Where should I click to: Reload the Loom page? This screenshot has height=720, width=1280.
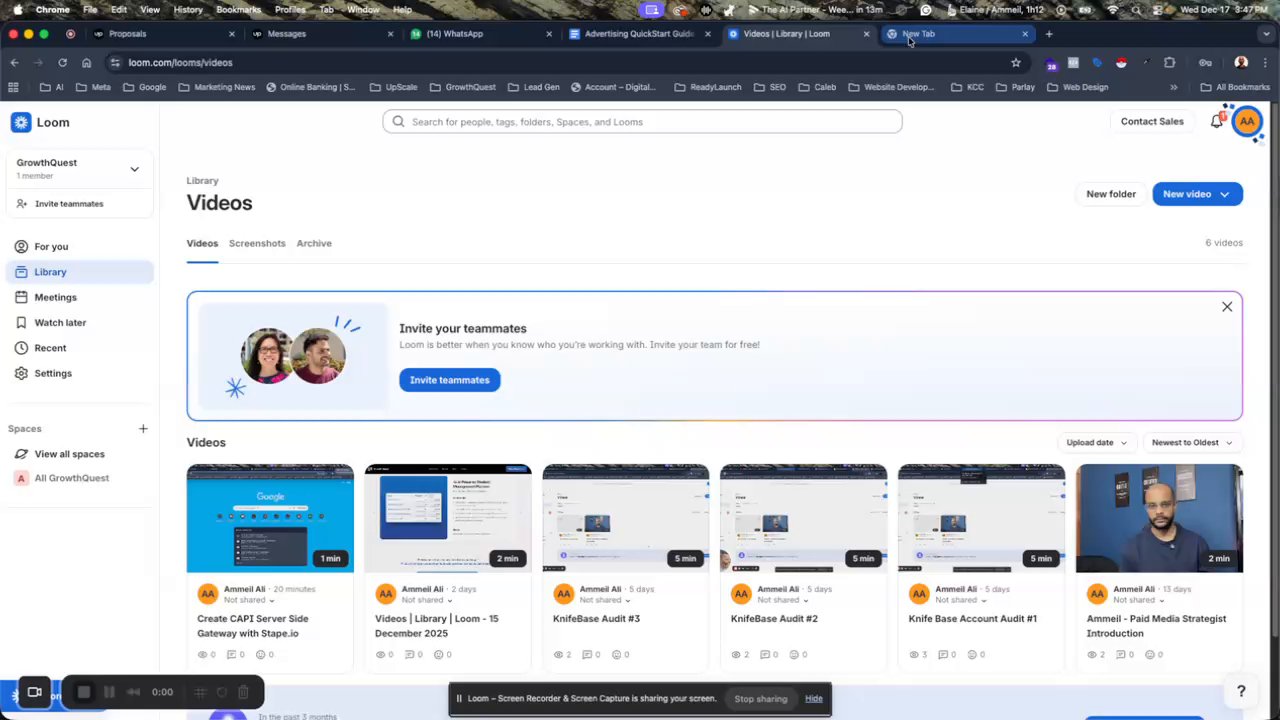[x=62, y=62]
